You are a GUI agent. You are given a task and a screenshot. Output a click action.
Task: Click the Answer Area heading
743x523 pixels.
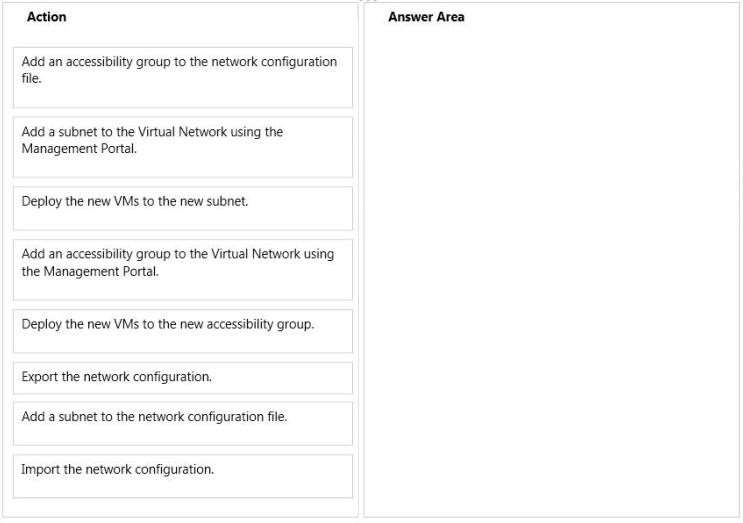tap(426, 17)
